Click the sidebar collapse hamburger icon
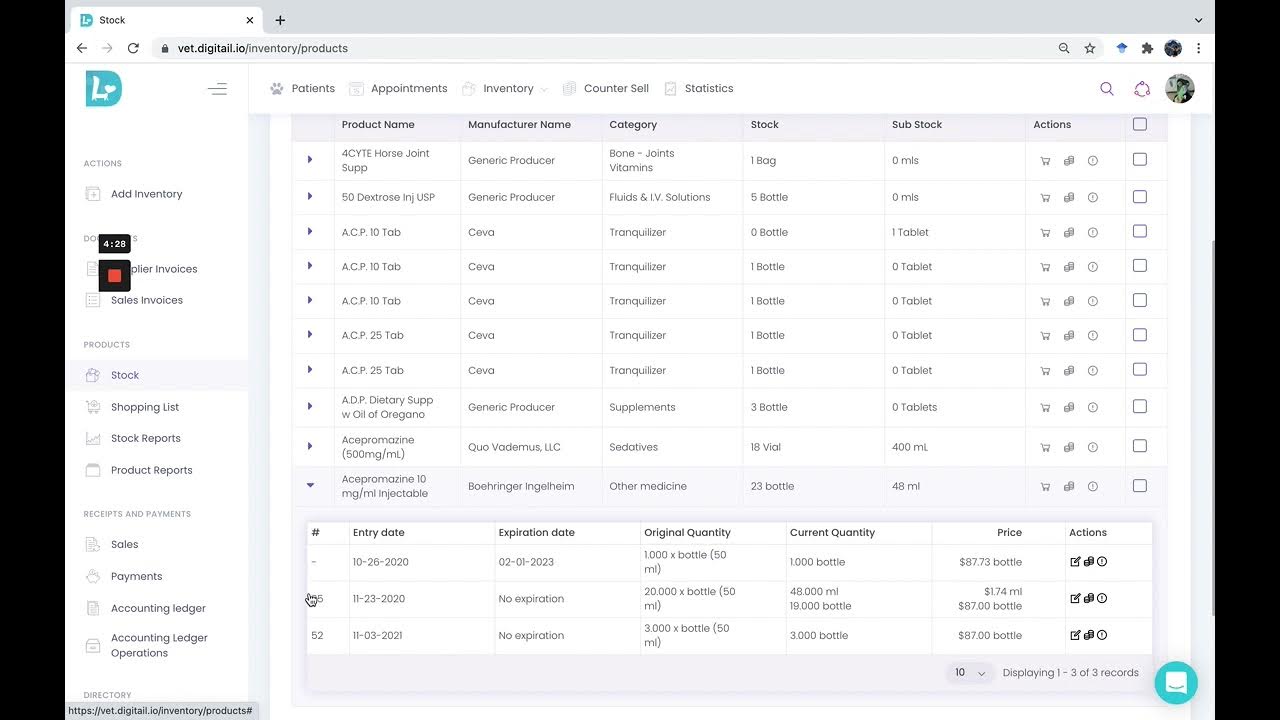The image size is (1280, 720). tap(217, 89)
